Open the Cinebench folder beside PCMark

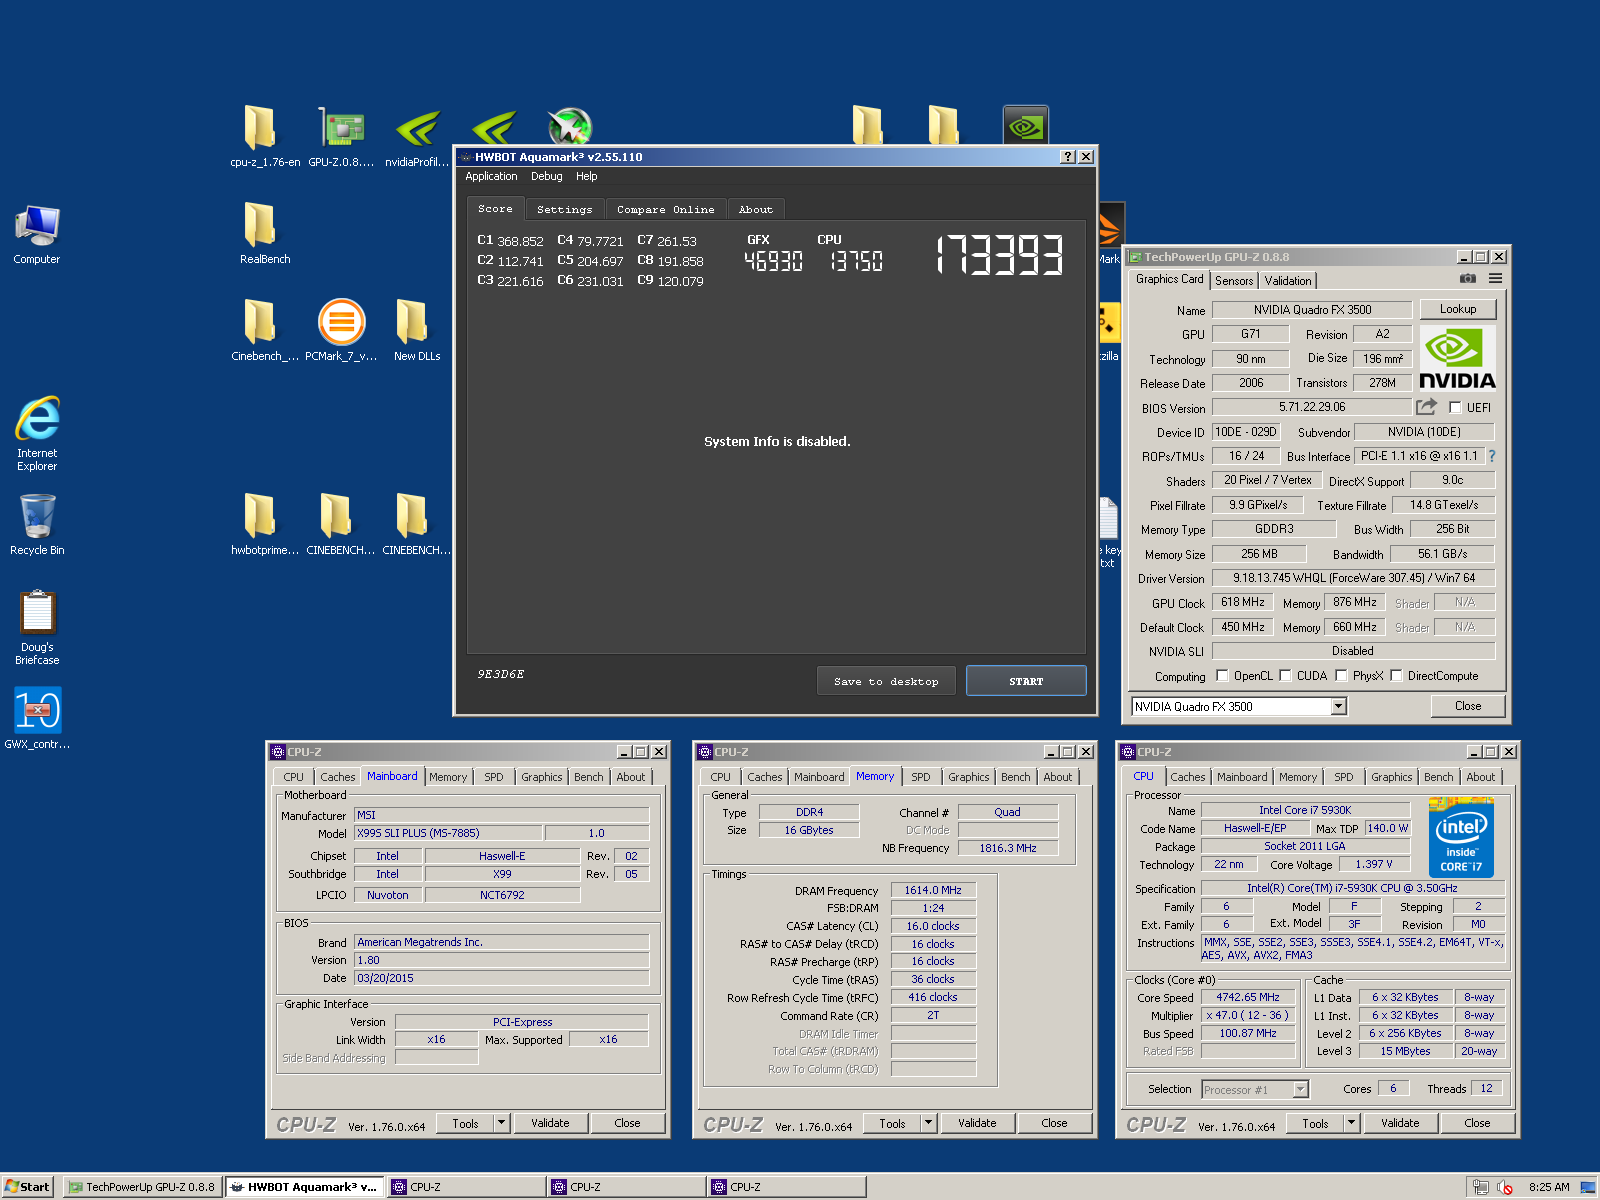(x=264, y=330)
